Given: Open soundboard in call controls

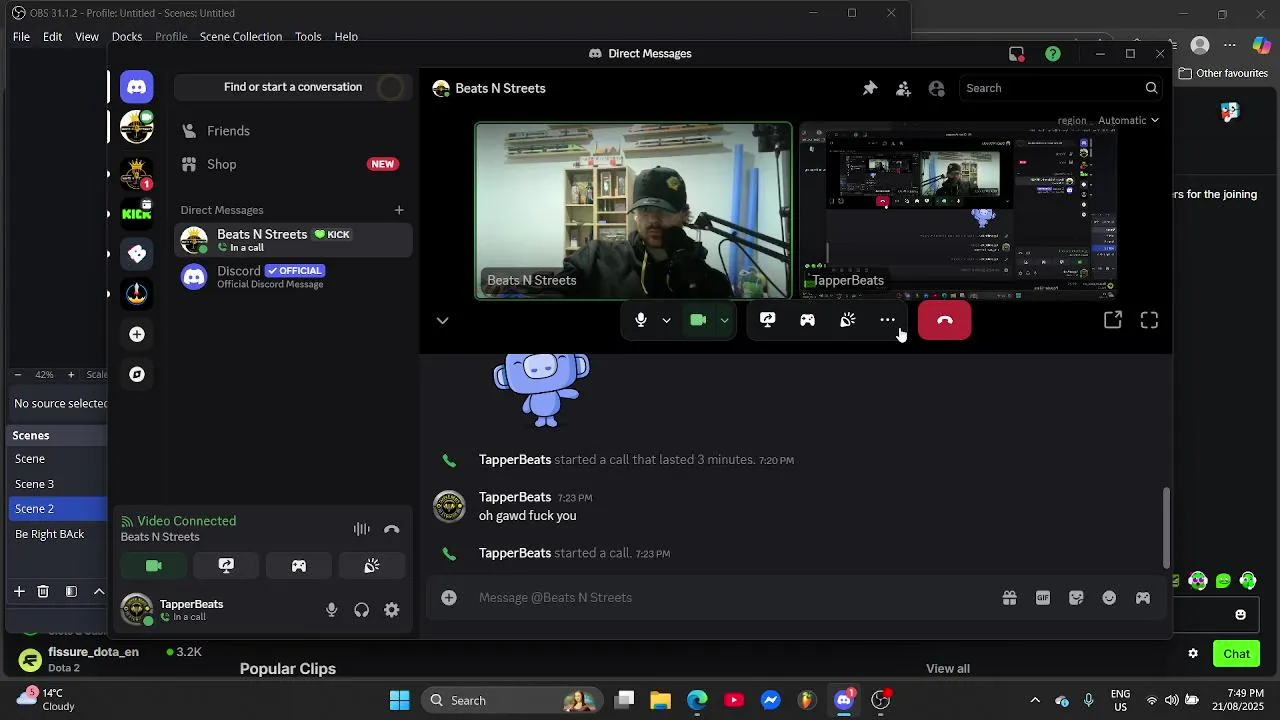Looking at the screenshot, I should tap(847, 320).
